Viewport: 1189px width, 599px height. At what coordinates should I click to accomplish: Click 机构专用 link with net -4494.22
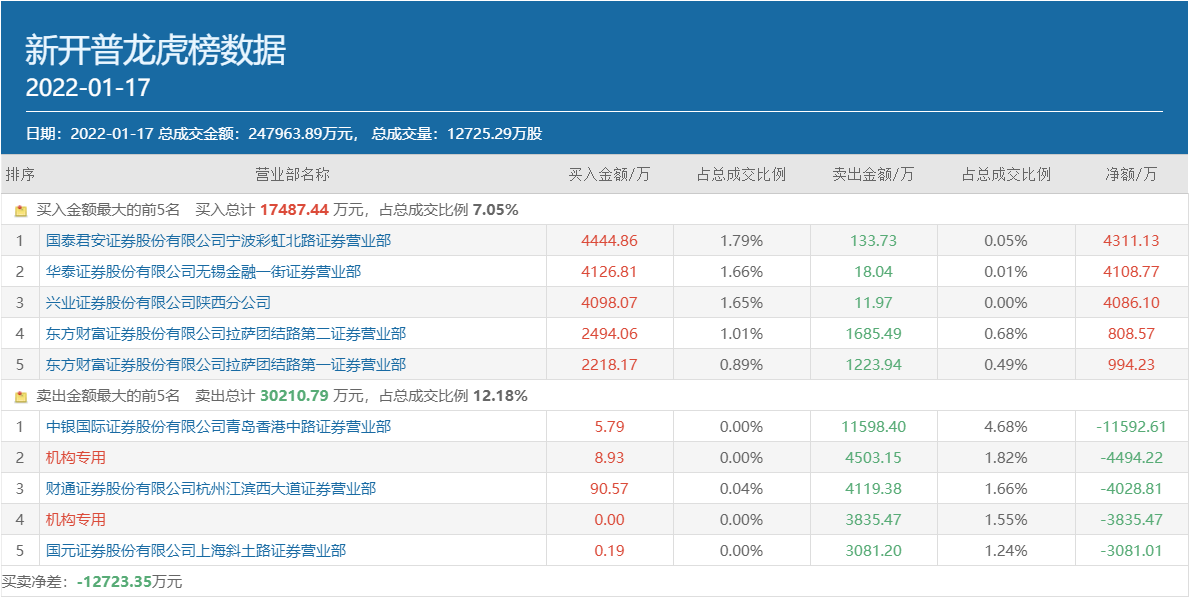pyautogui.click(x=76, y=458)
